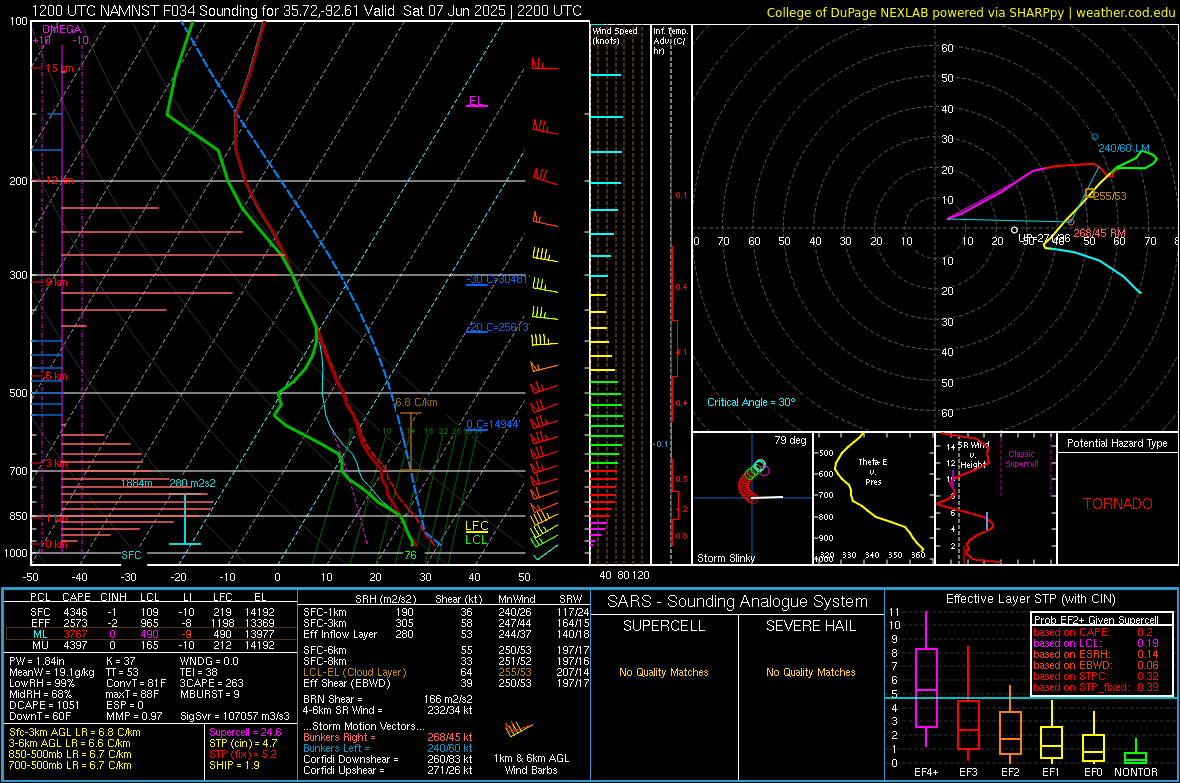Click the '0 C=14944'' freezing level label
Screen dimensions: 1180x783
click(492, 424)
